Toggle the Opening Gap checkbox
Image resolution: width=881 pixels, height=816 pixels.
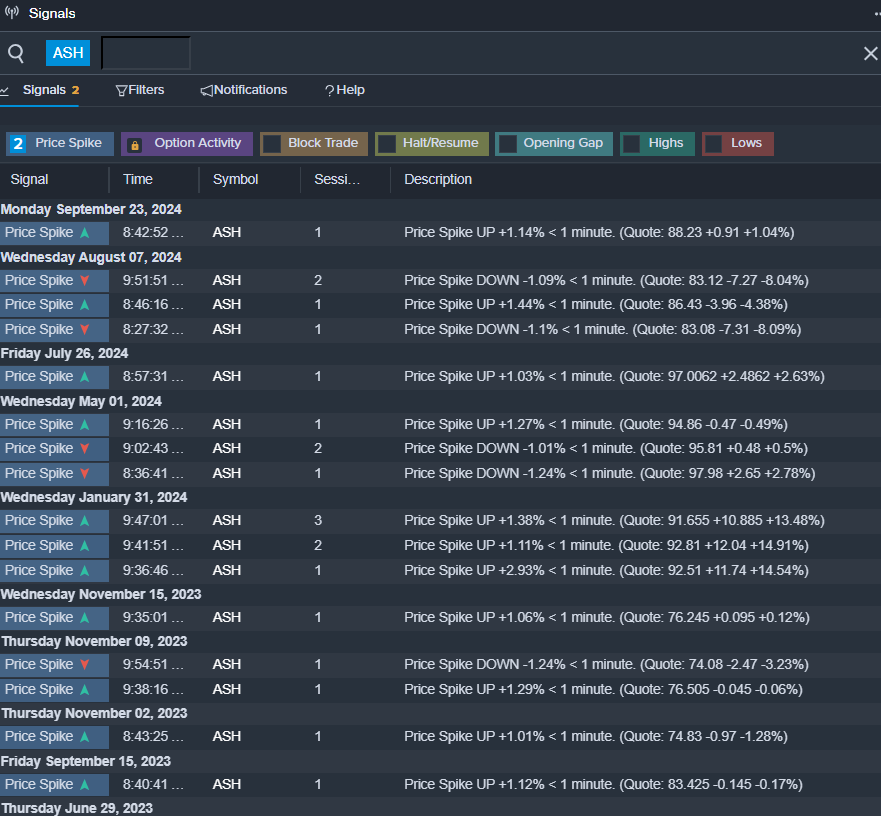pyautogui.click(x=507, y=144)
